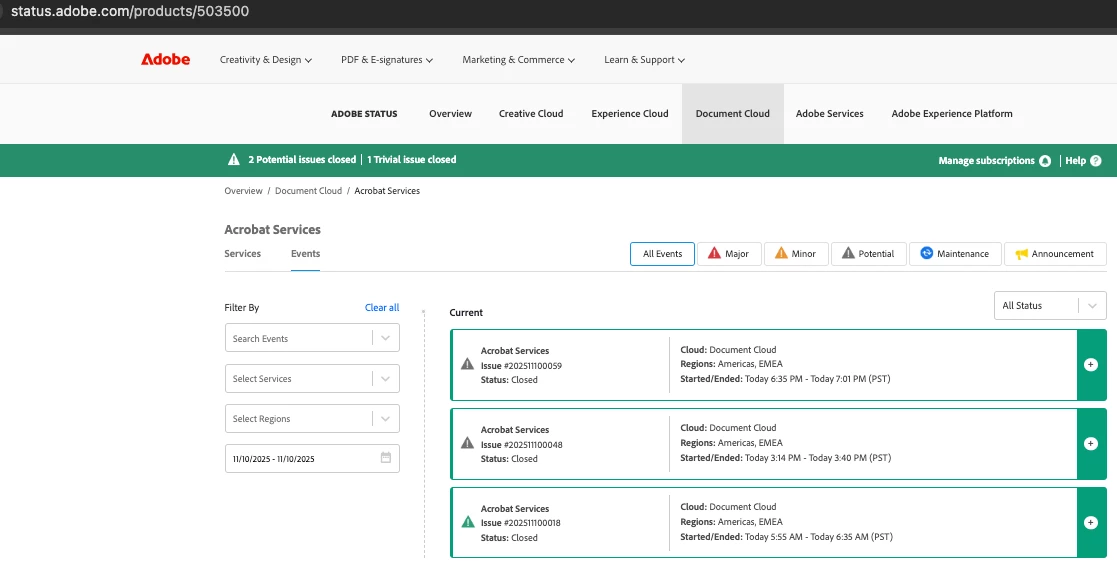Image resolution: width=1117 pixels, height=573 pixels.
Task: Click 'Today 3:14 PM - Today 3:40 PM (PST)' text
Action: [x=818, y=458]
